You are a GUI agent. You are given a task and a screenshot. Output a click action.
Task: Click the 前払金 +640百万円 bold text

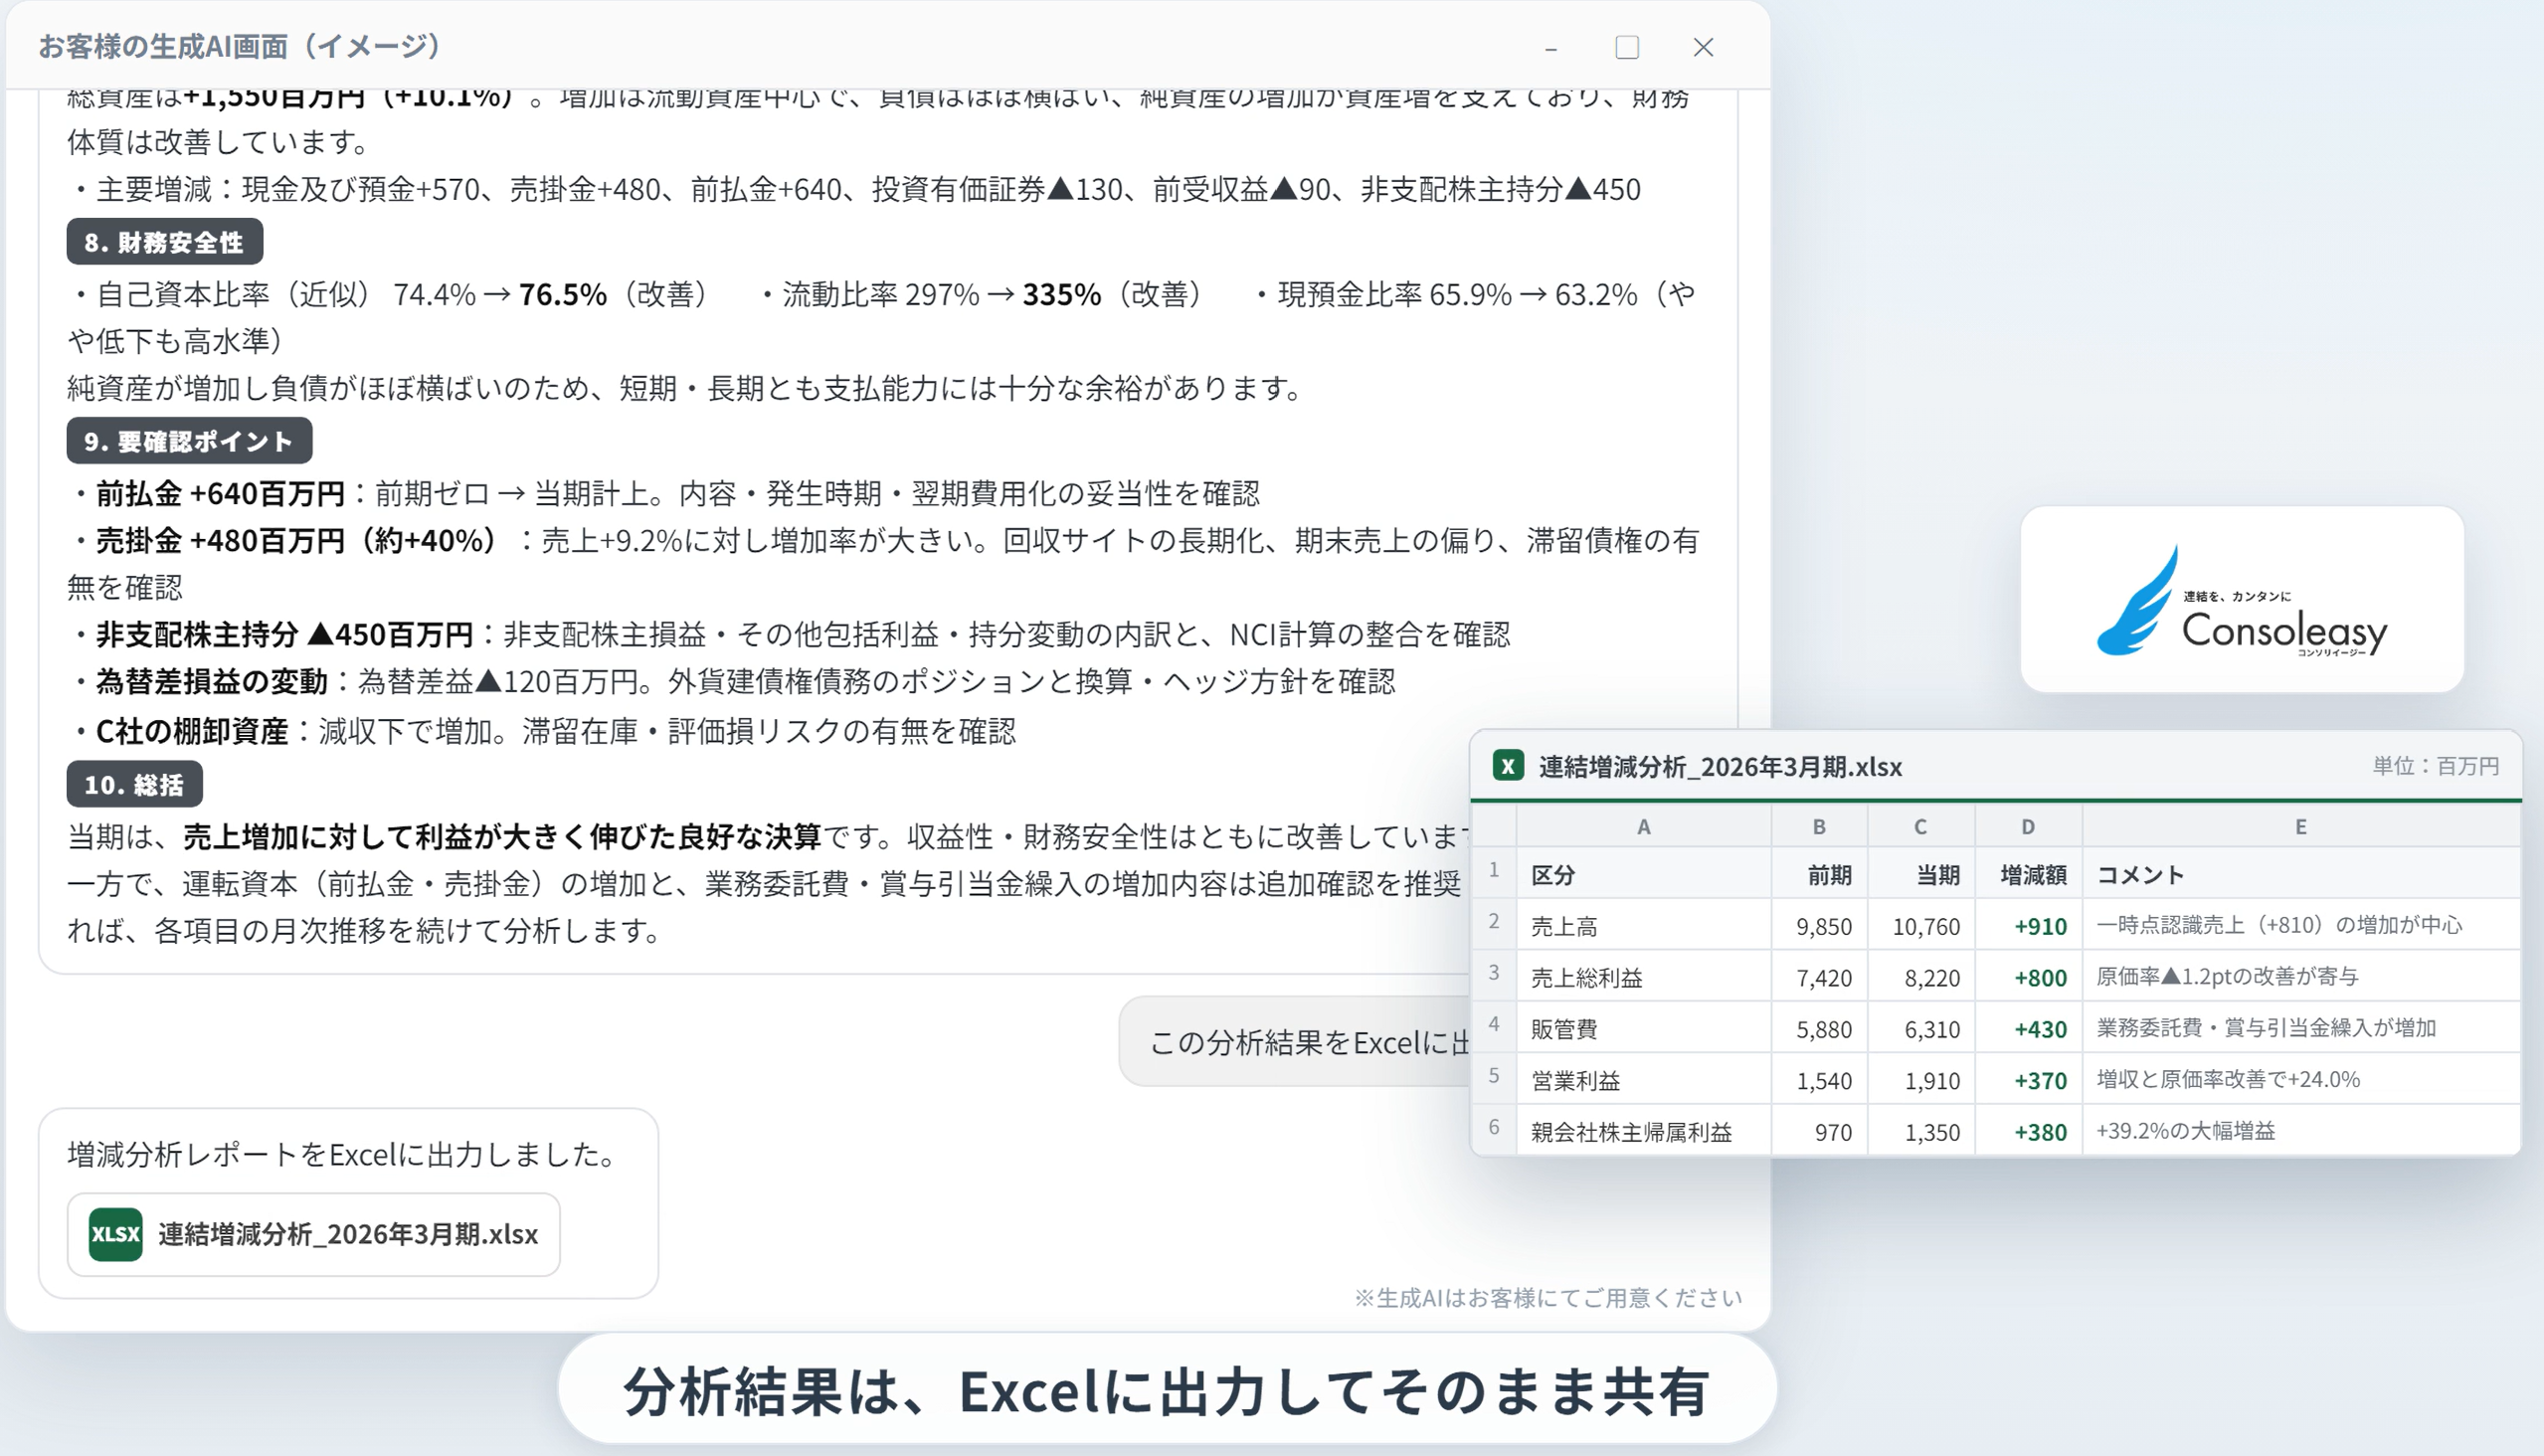(220, 493)
